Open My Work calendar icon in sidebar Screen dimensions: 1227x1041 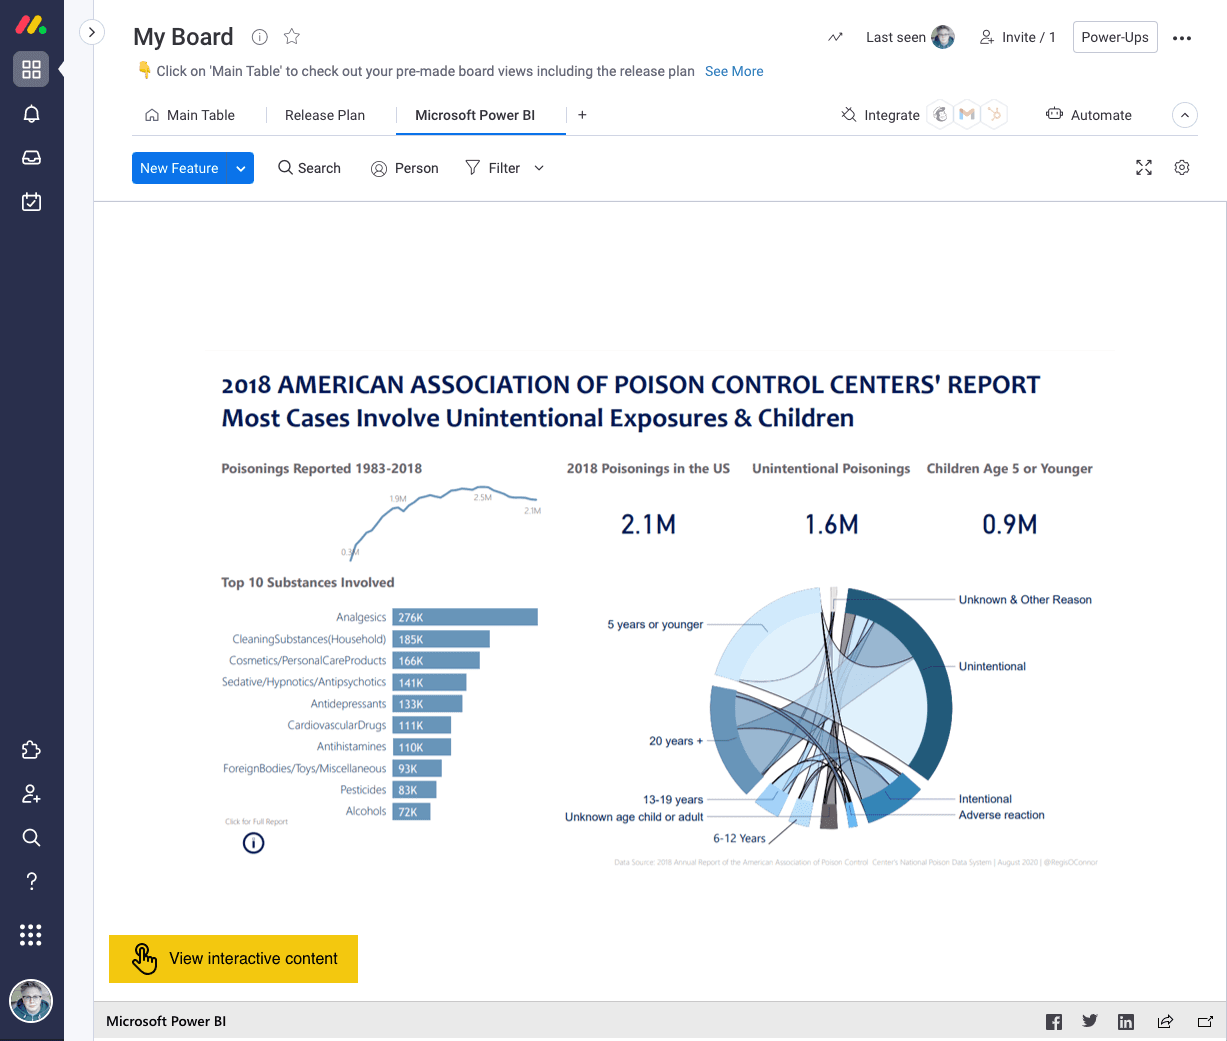point(31,201)
